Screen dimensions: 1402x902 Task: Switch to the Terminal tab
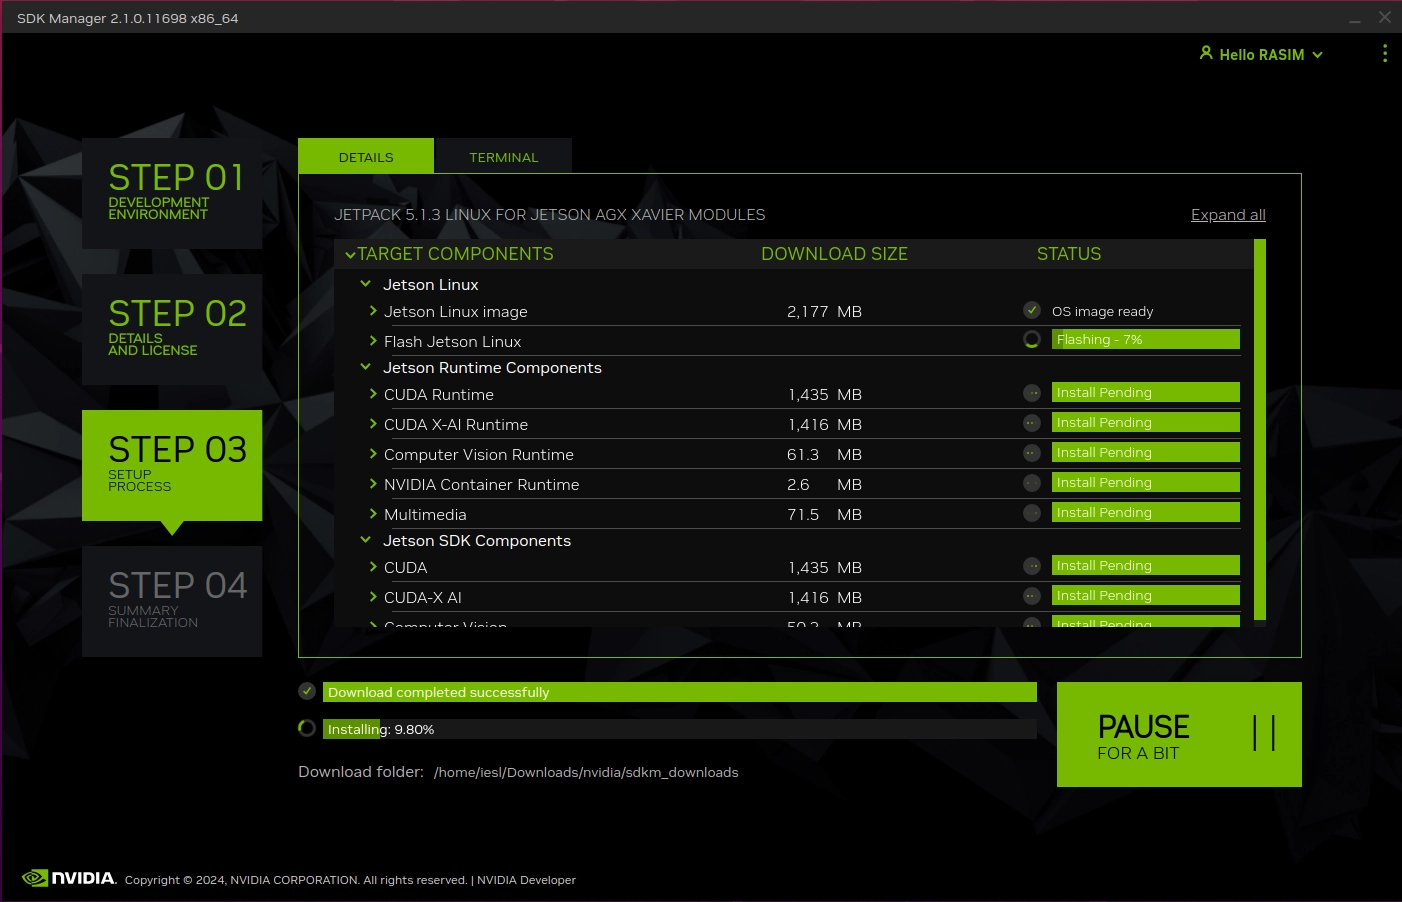coord(503,157)
